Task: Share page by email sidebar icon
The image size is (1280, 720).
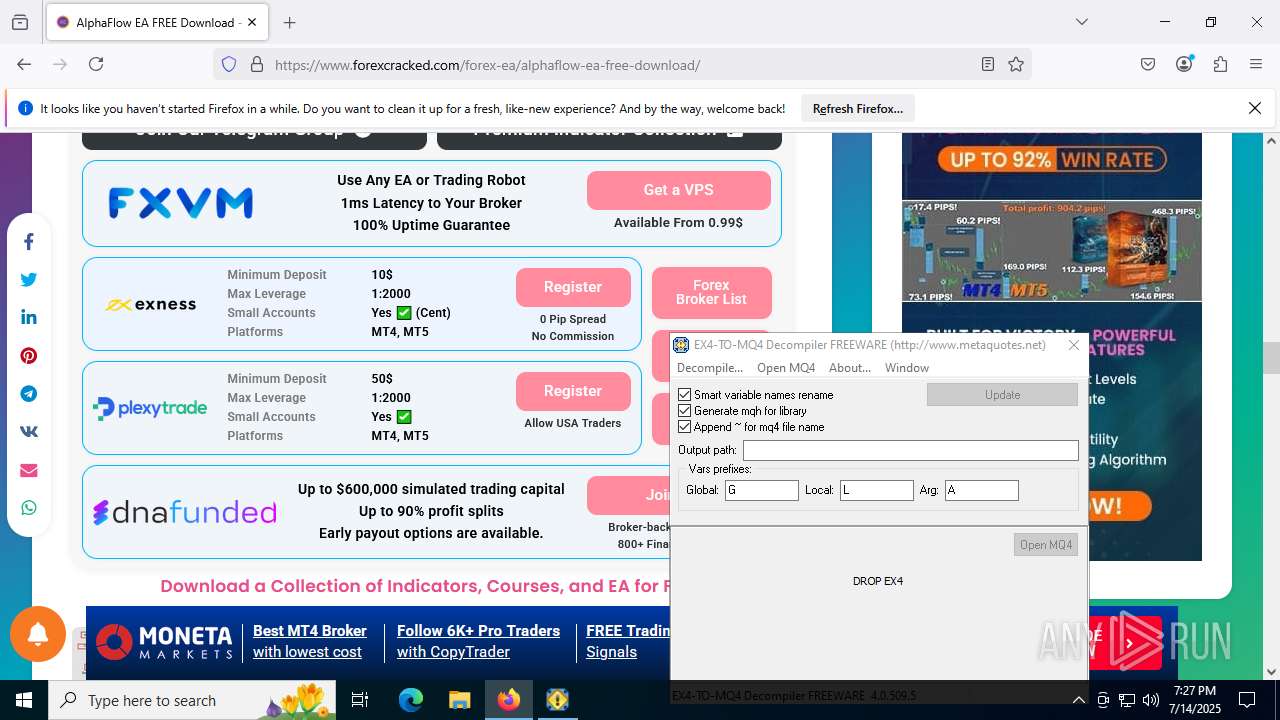Action: coord(28,470)
